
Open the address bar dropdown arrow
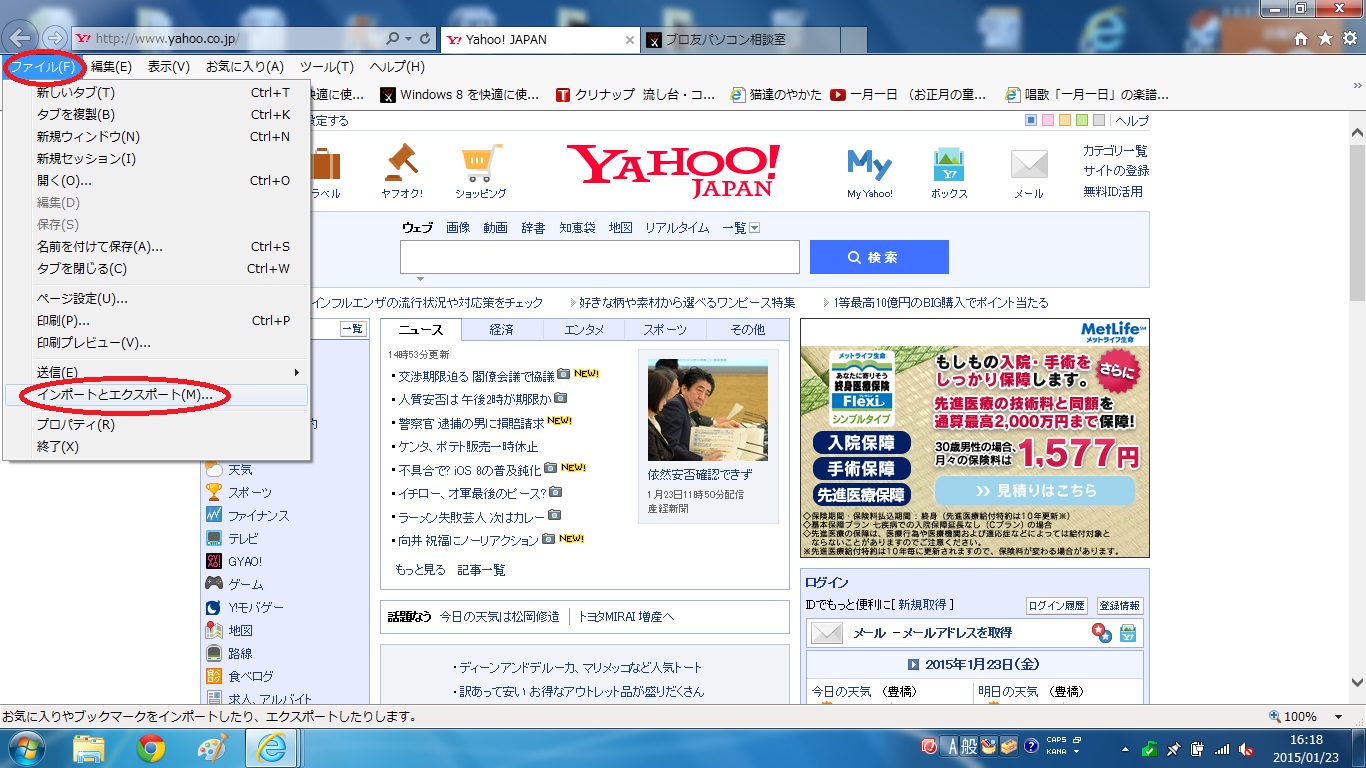tap(408, 38)
